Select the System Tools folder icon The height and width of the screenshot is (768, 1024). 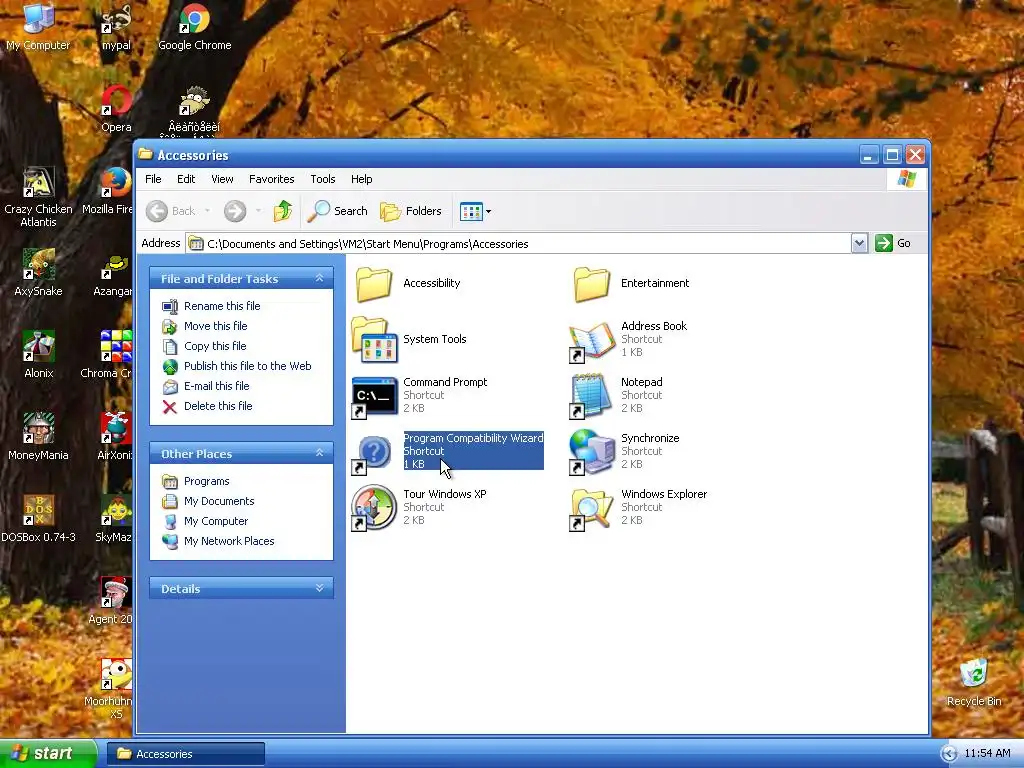(374, 340)
